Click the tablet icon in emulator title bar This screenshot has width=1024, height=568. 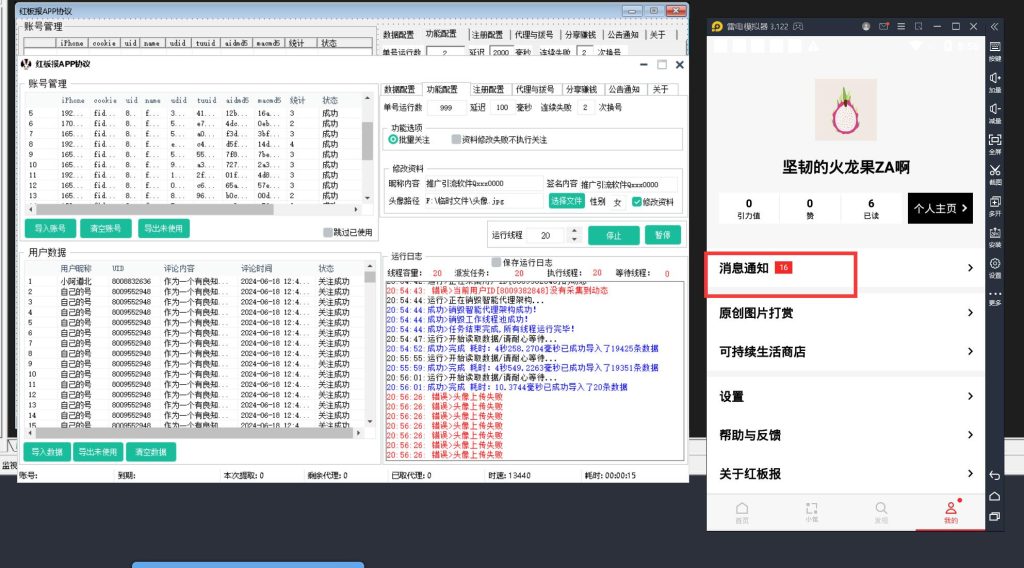[919, 27]
